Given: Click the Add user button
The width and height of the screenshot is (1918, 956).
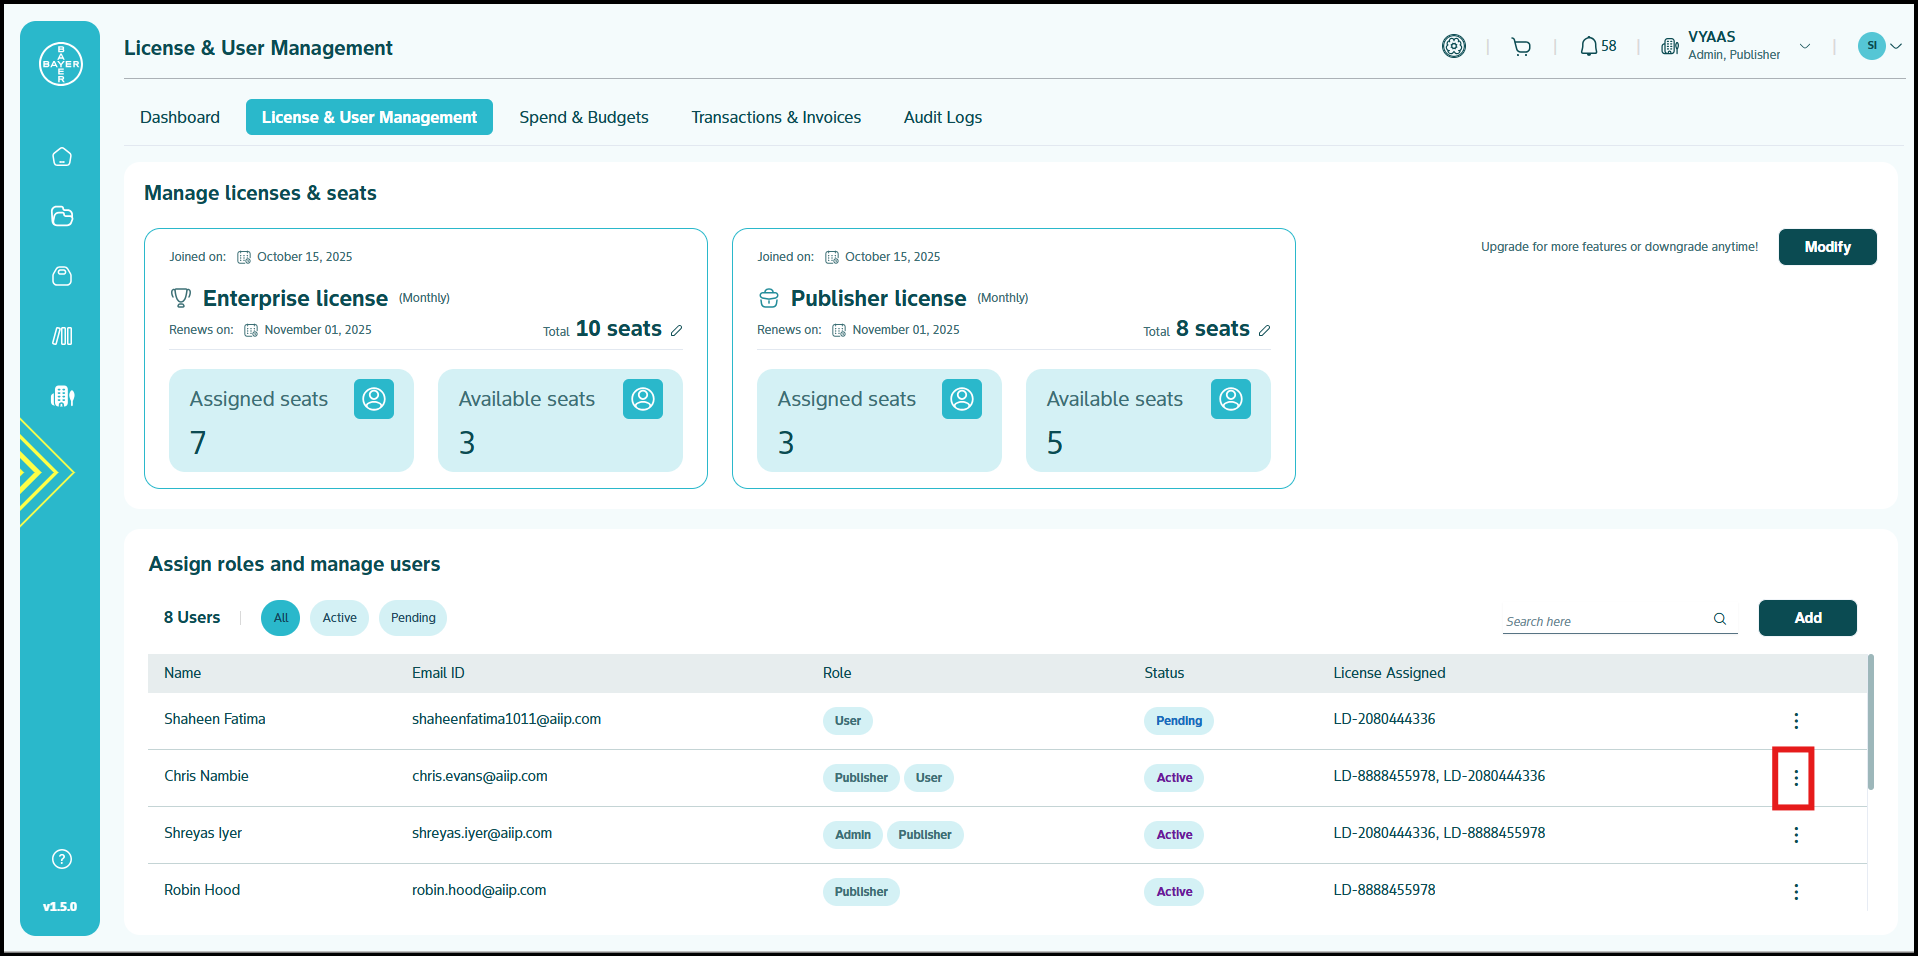Looking at the screenshot, I should (1807, 618).
